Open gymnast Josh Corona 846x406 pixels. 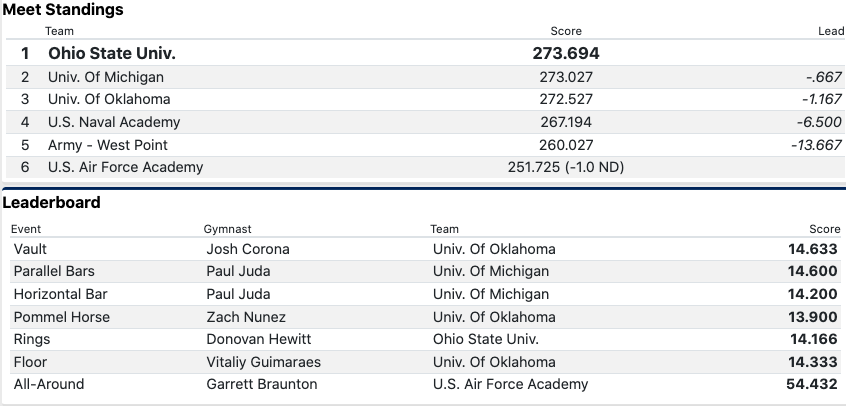pos(247,249)
